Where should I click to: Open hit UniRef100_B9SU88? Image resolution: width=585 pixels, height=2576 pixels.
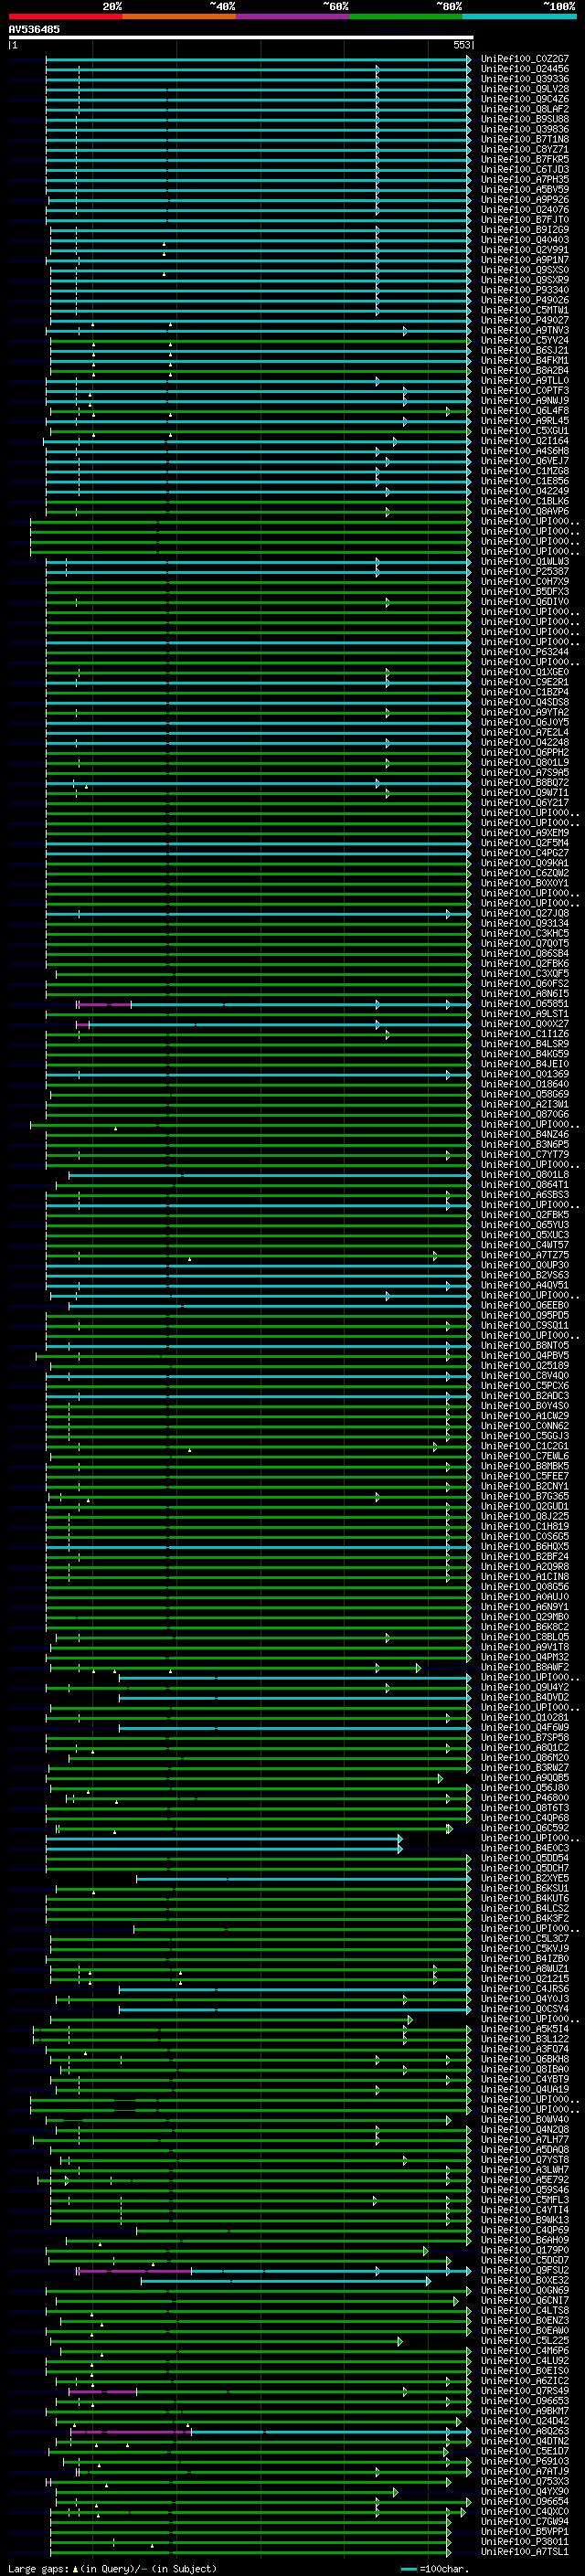click(x=525, y=119)
